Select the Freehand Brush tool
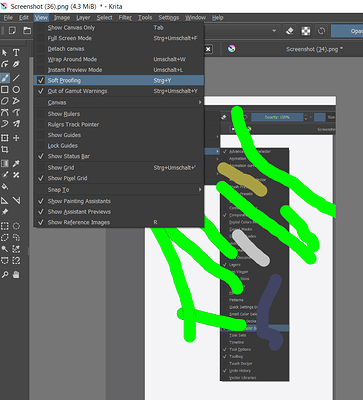This screenshot has width=363, height=400. tap(5, 78)
